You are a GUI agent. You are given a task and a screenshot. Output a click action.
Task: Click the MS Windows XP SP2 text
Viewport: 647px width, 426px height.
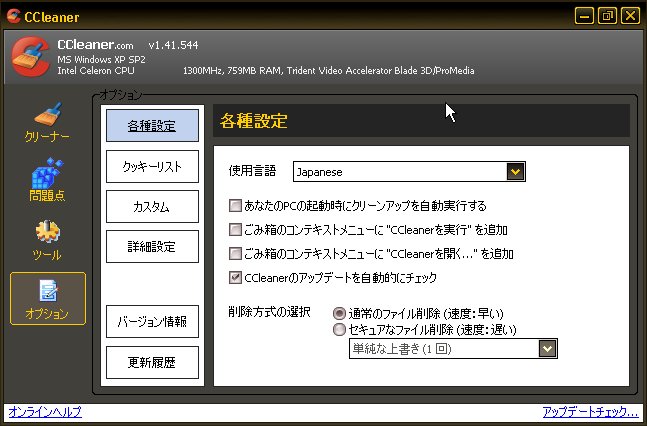tap(101, 59)
